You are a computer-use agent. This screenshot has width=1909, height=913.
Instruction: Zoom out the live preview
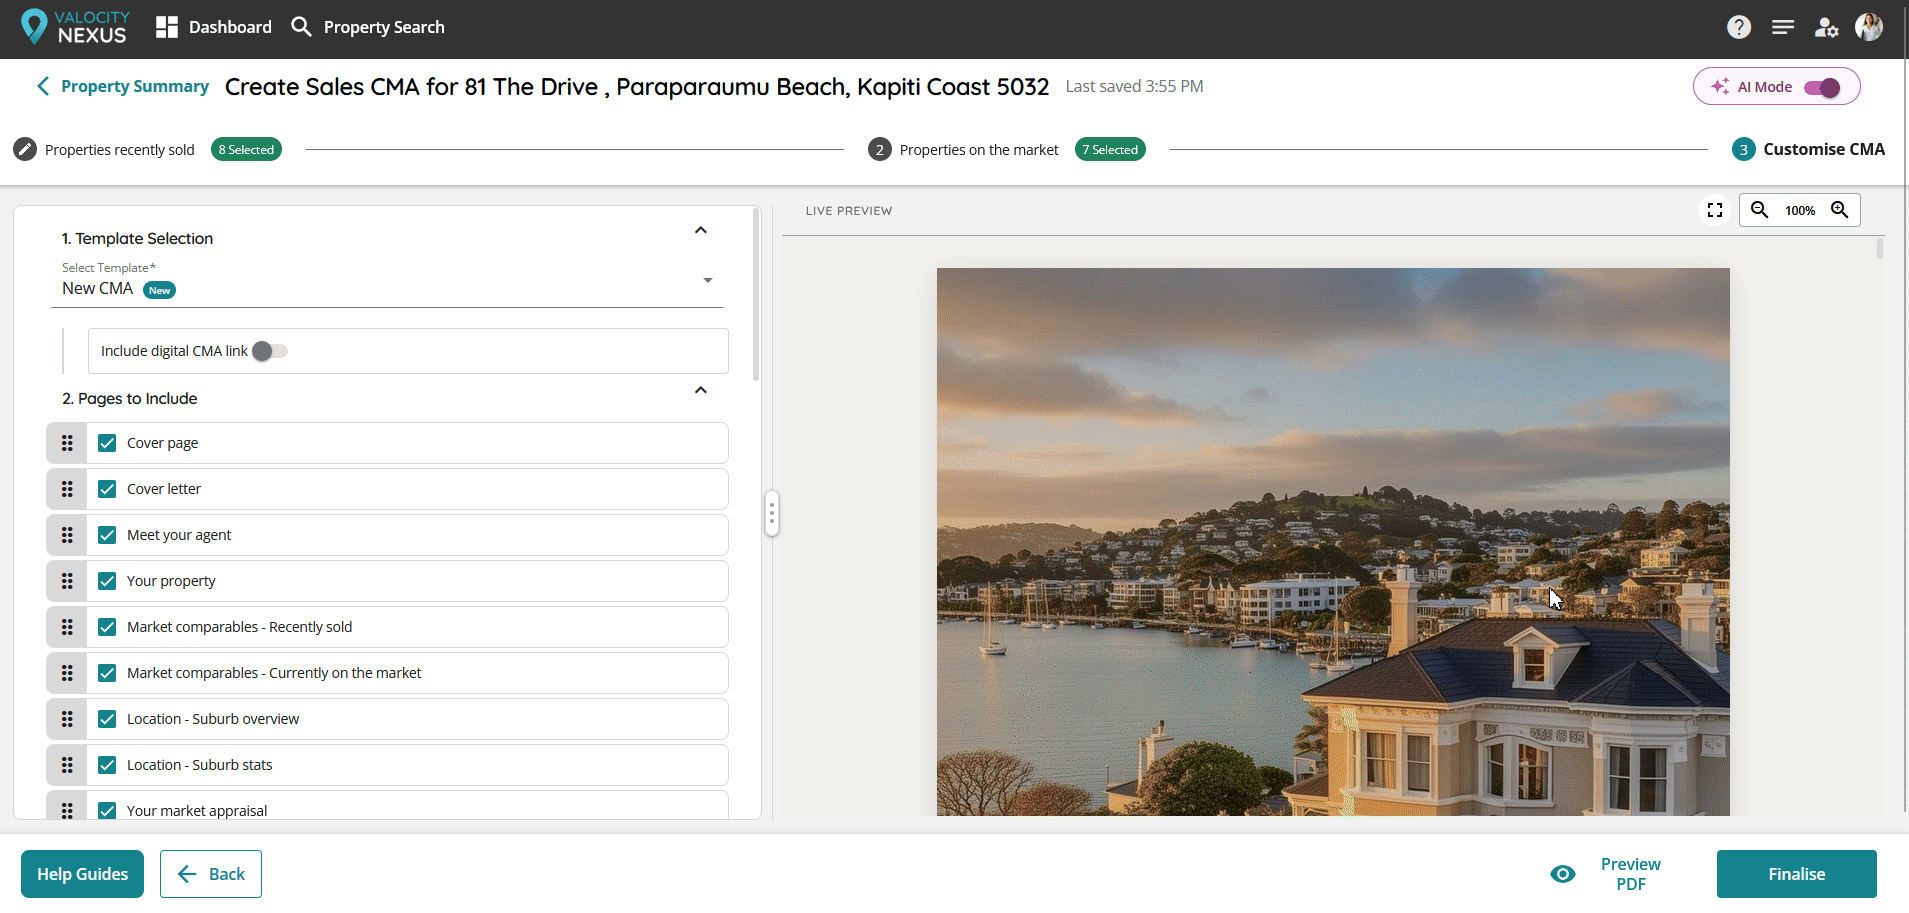click(1760, 210)
